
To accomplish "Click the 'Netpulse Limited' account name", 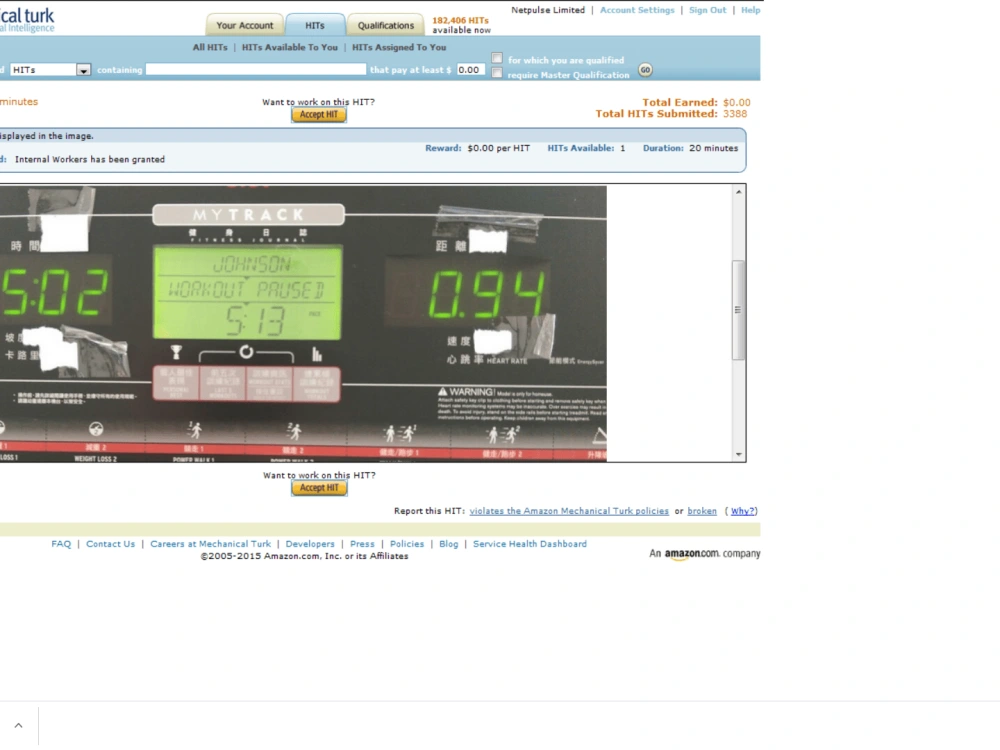I will coord(548,10).
